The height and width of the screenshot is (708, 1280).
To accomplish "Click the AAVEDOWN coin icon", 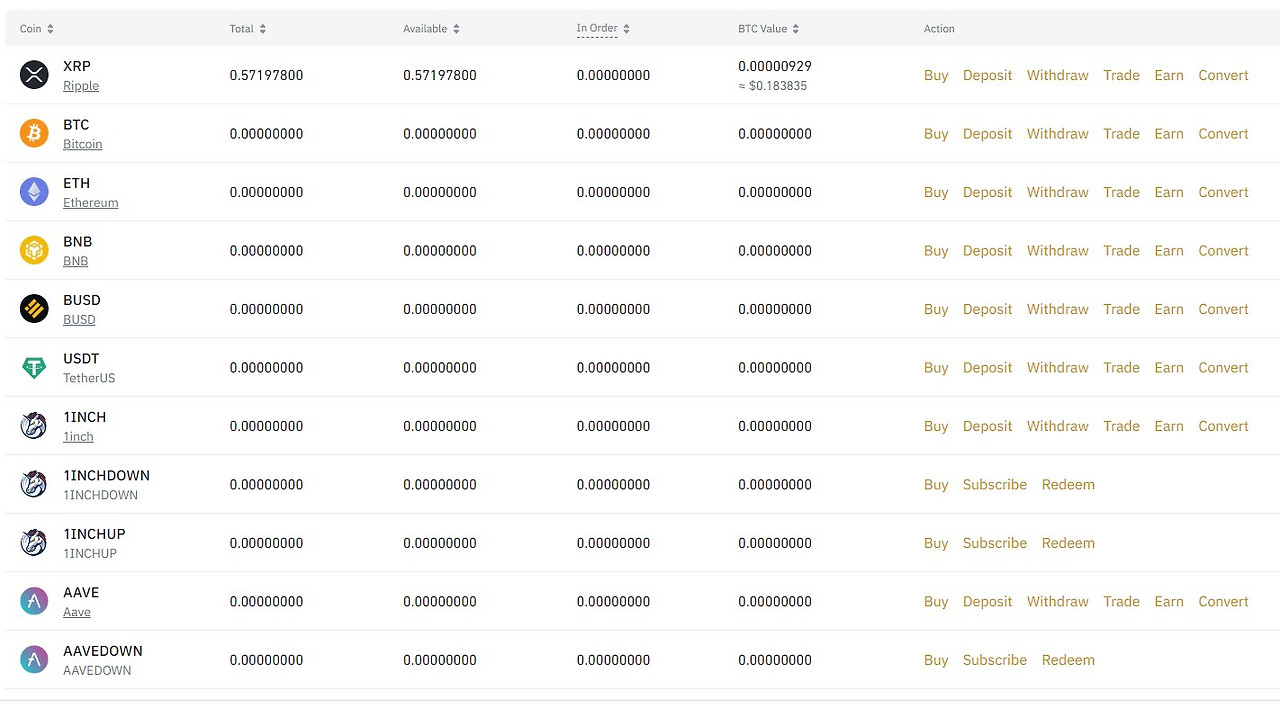I will pyautogui.click(x=34, y=660).
